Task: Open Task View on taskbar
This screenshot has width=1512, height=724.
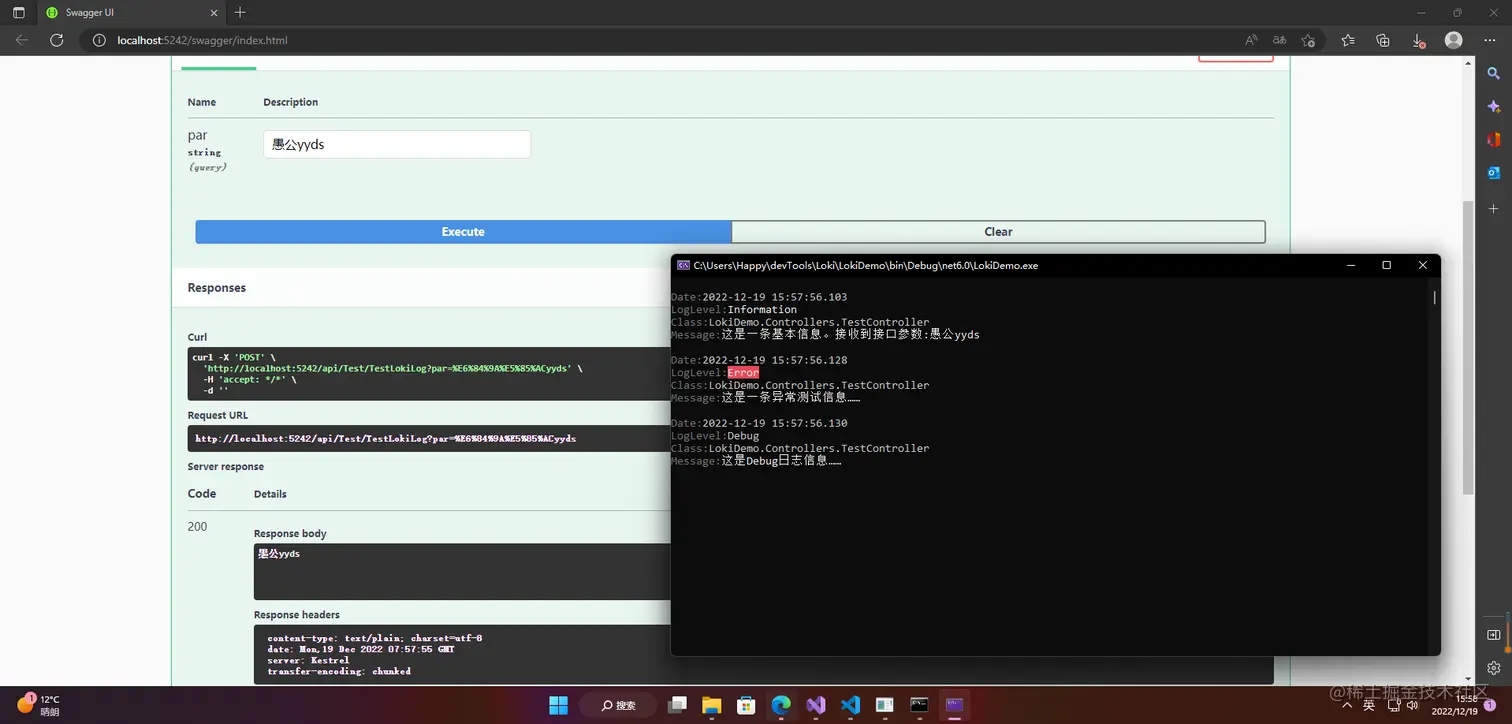Action: [678, 705]
